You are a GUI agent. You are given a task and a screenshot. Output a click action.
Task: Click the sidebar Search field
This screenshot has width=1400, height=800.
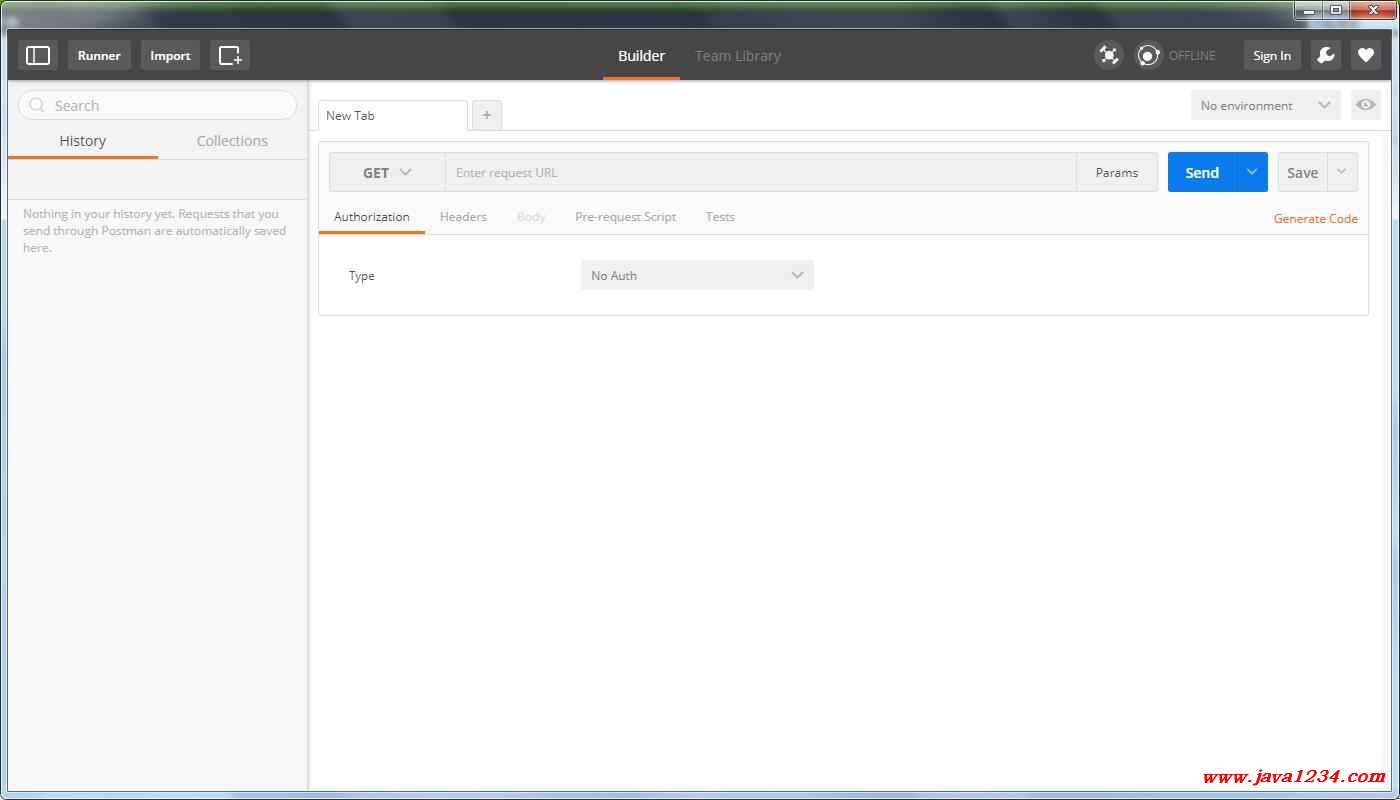point(158,105)
